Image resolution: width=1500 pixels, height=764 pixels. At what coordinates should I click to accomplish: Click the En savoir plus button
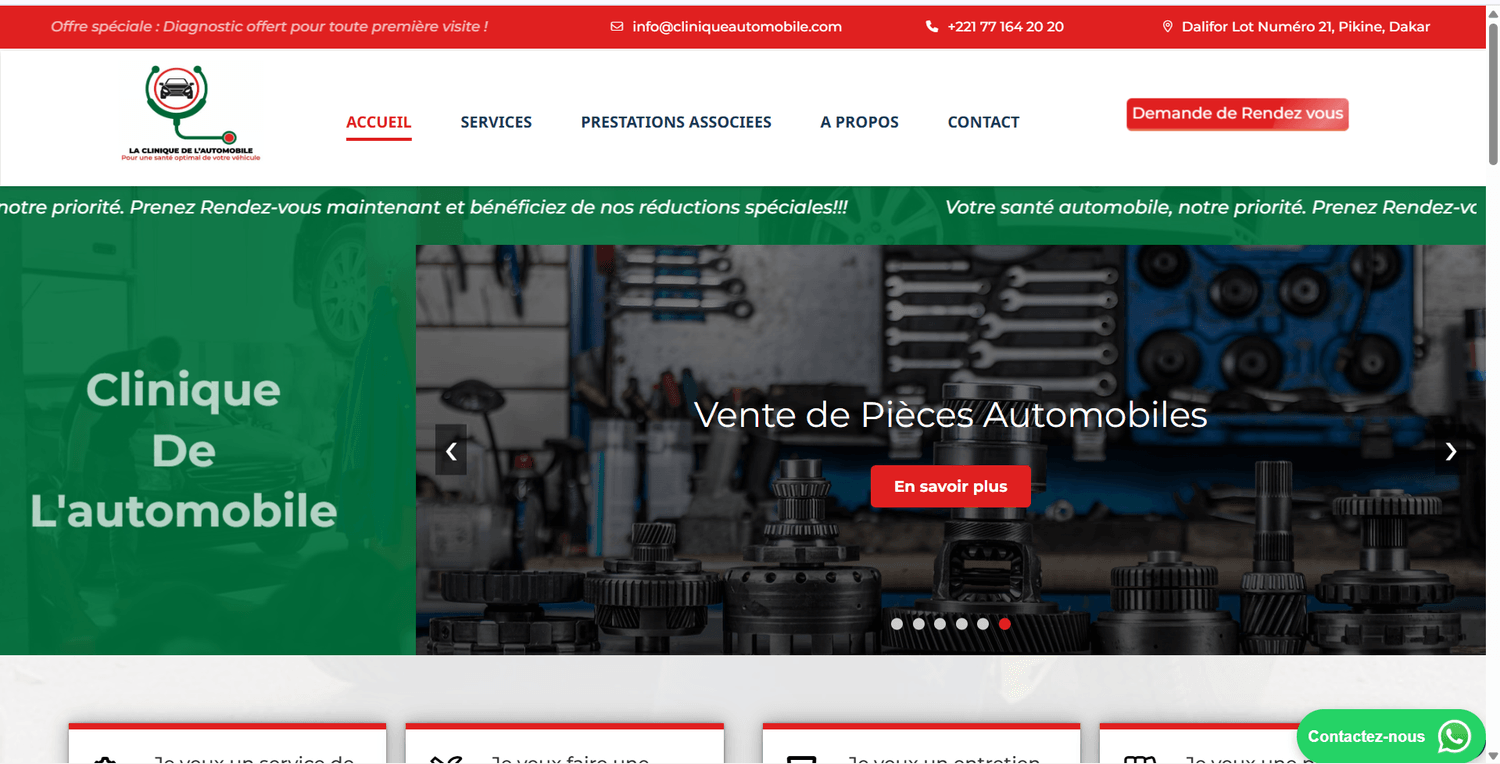(950, 486)
